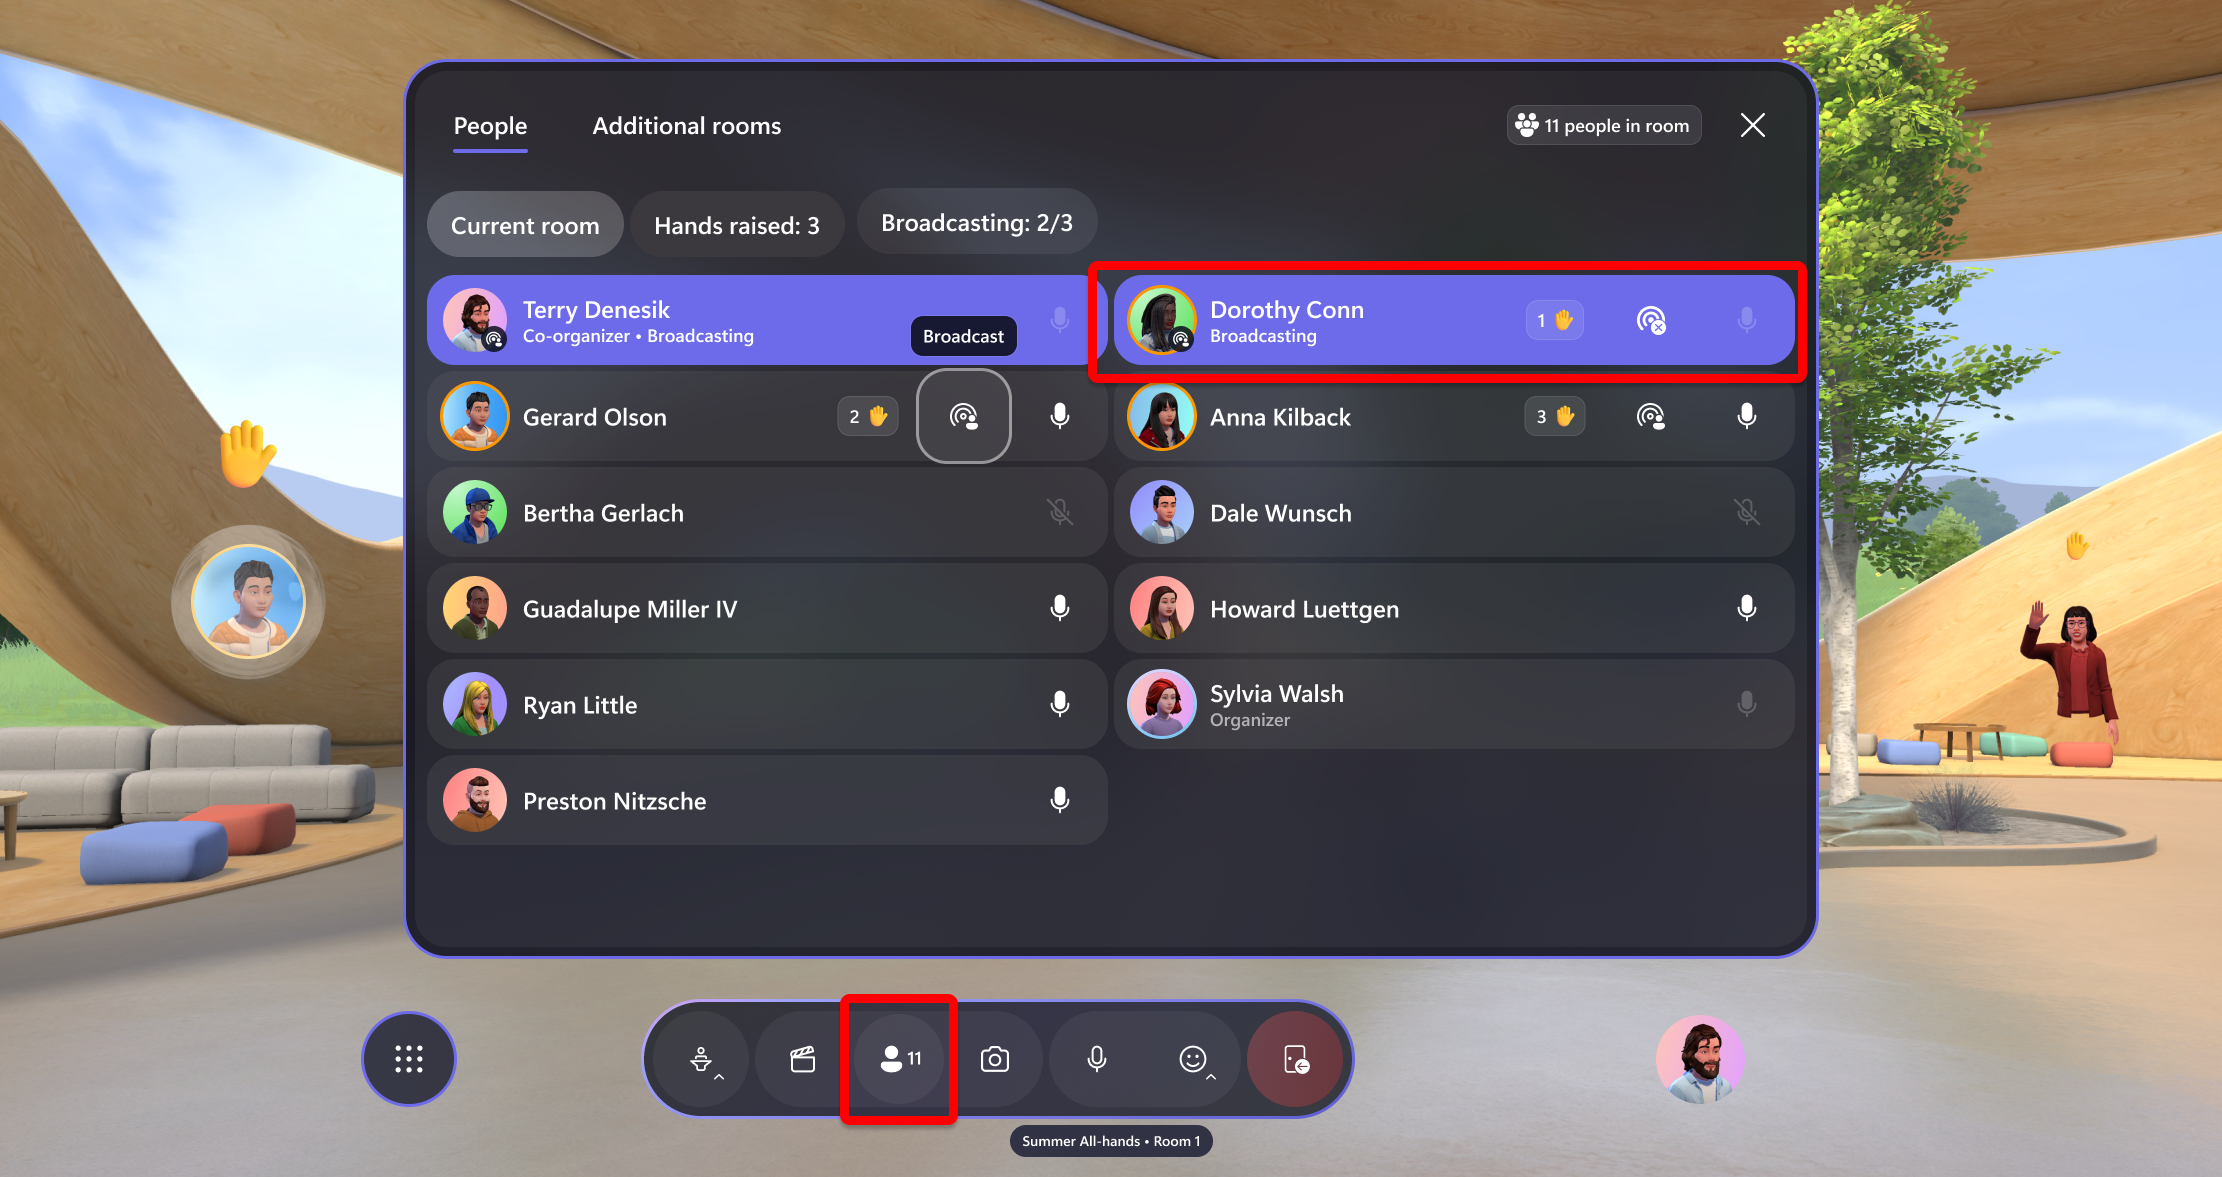Click the Hands raised: 3 filter button
This screenshot has width=2222, height=1177.
[738, 225]
